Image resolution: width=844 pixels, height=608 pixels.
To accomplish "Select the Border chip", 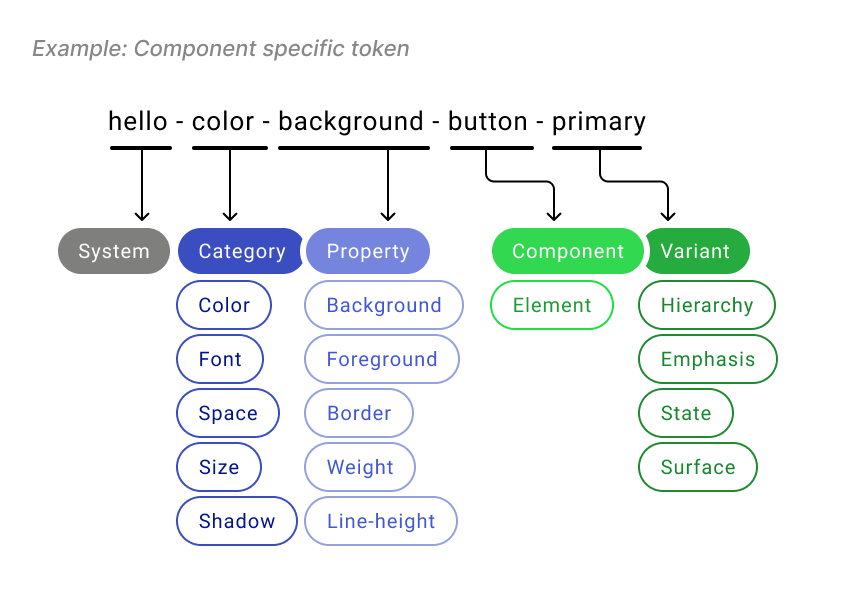I will click(359, 413).
